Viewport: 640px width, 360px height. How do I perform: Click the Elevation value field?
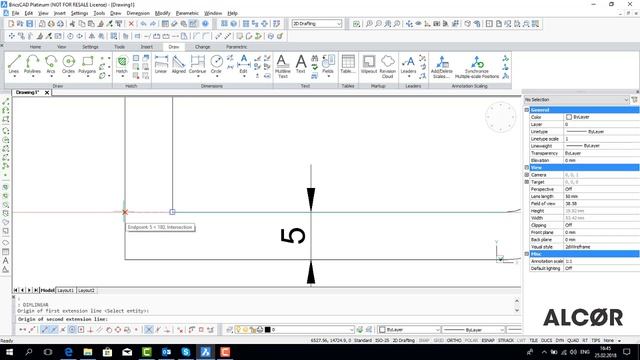pyautogui.click(x=601, y=160)
